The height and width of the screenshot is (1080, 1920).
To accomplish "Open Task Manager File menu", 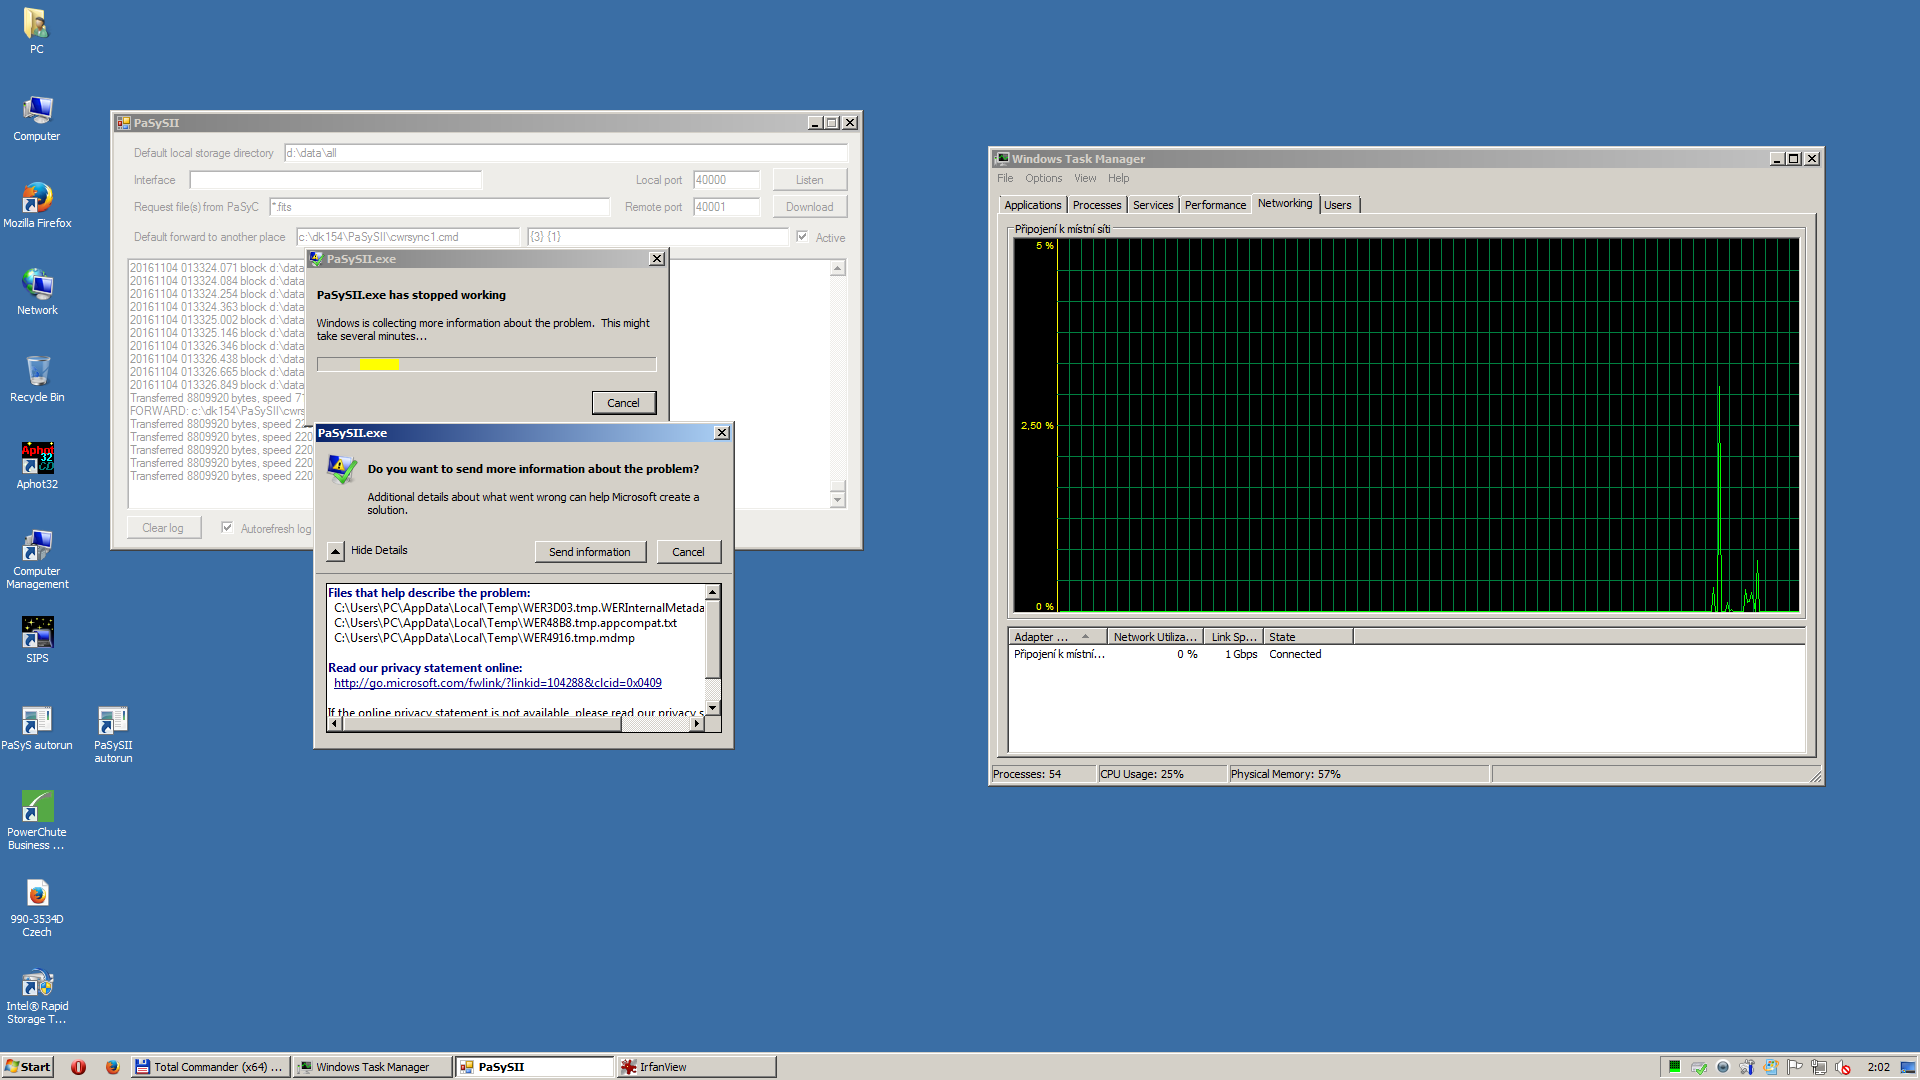I will pyautogui.click(x=1004, y=179).
